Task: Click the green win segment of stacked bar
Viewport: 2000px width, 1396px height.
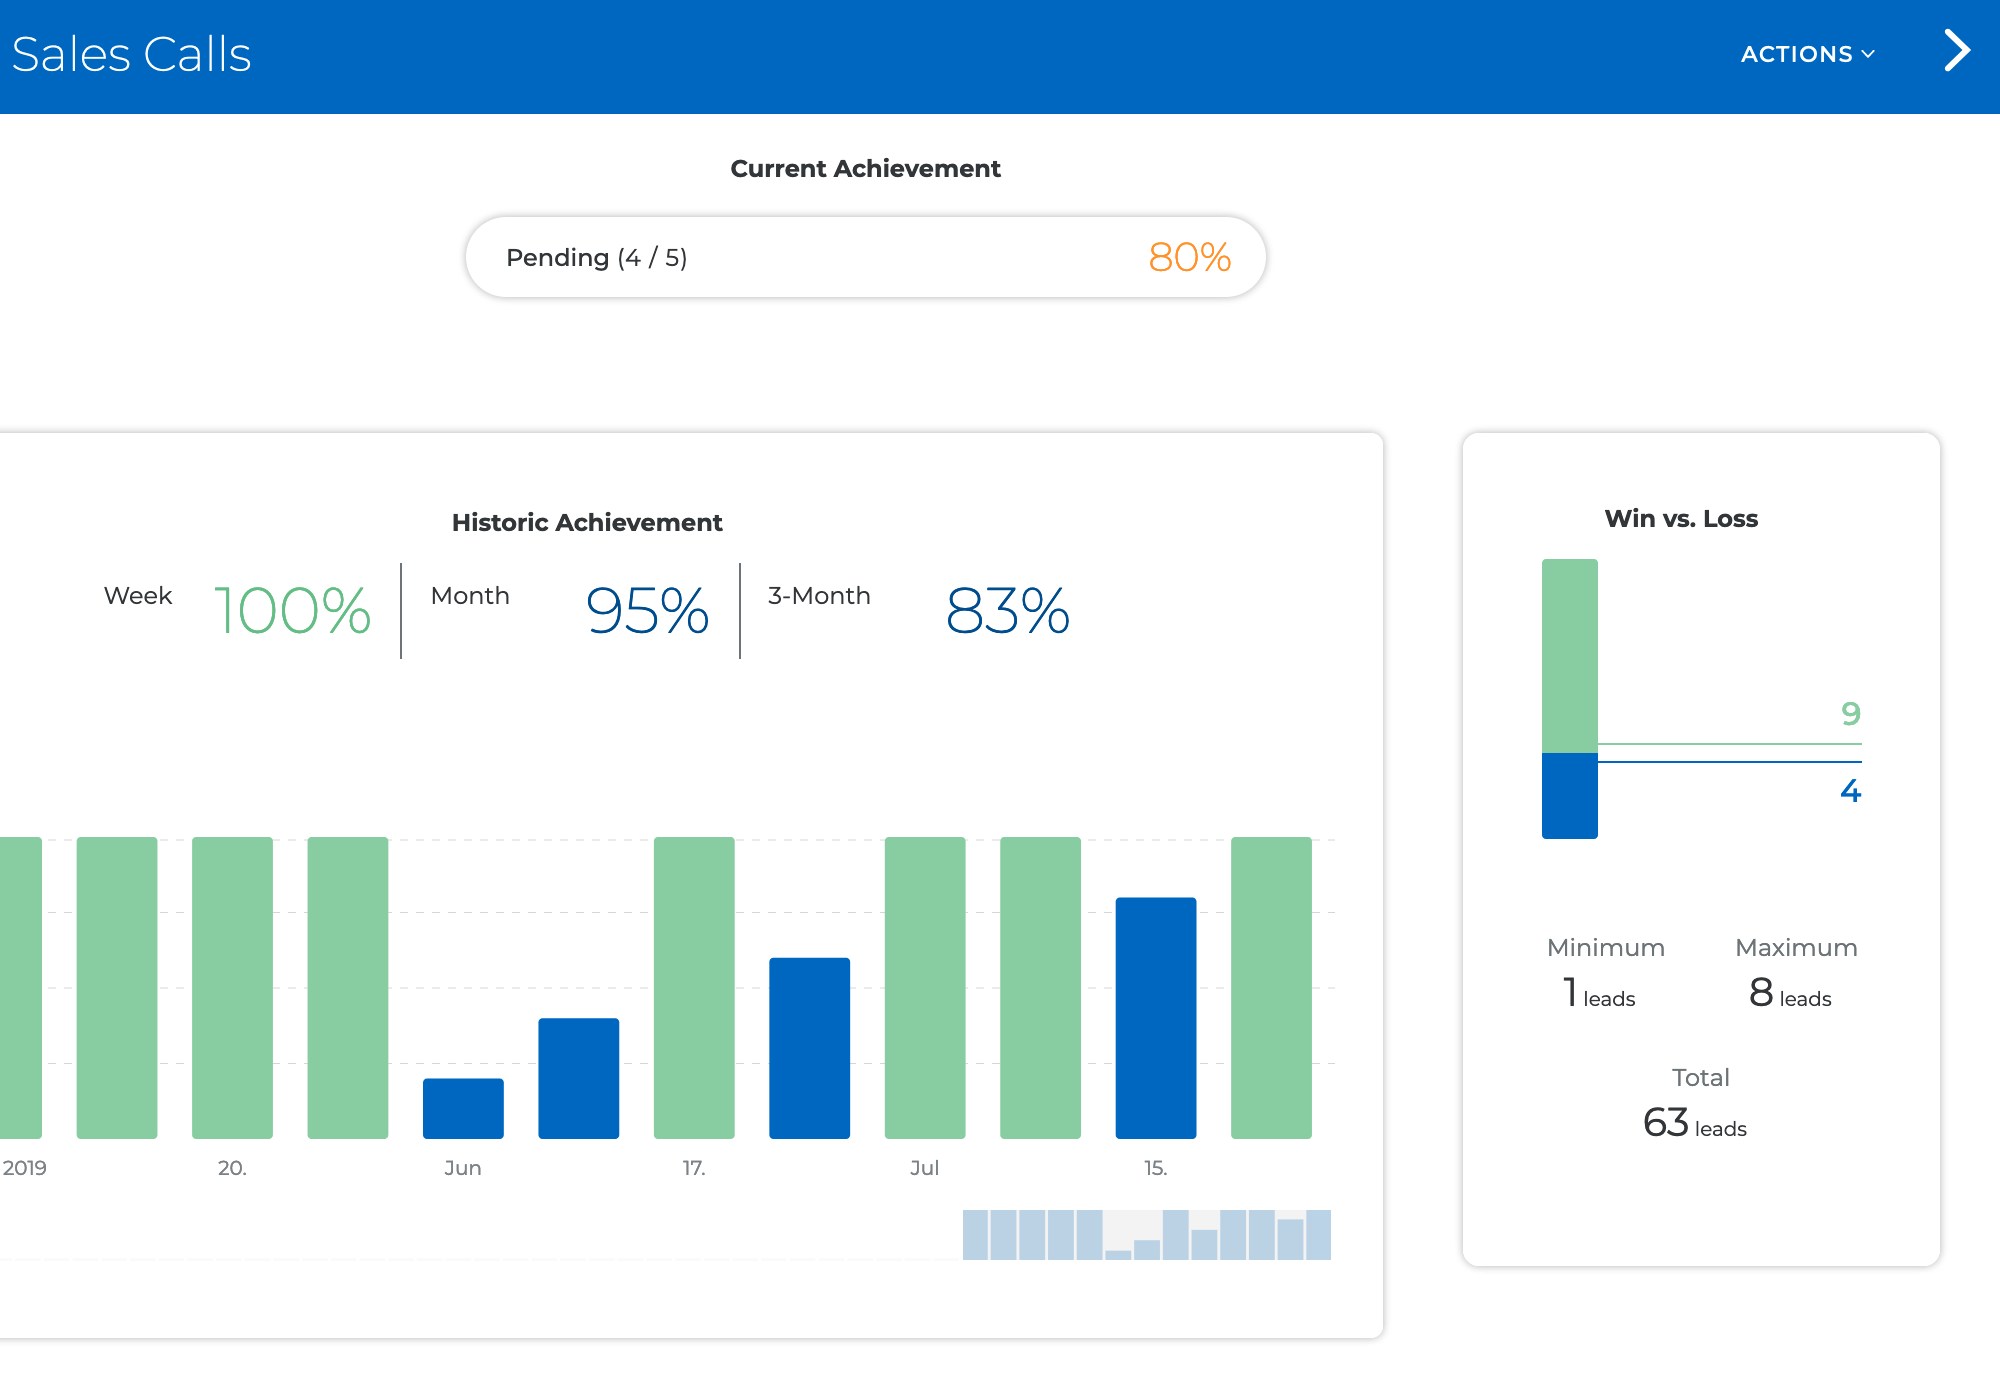Action: [1569, 655]
